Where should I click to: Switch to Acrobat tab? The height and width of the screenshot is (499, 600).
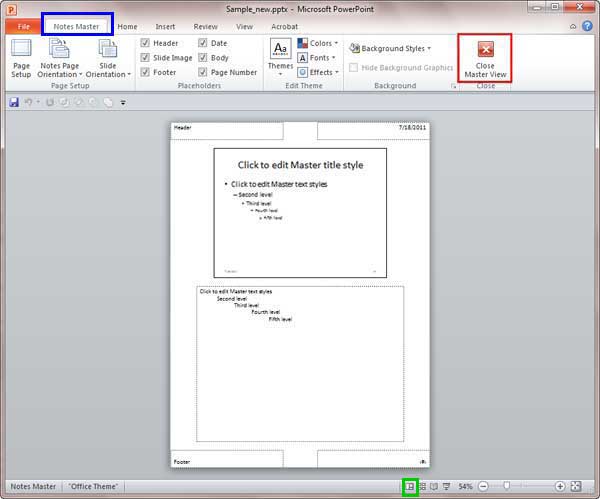(x=284, y=26)
